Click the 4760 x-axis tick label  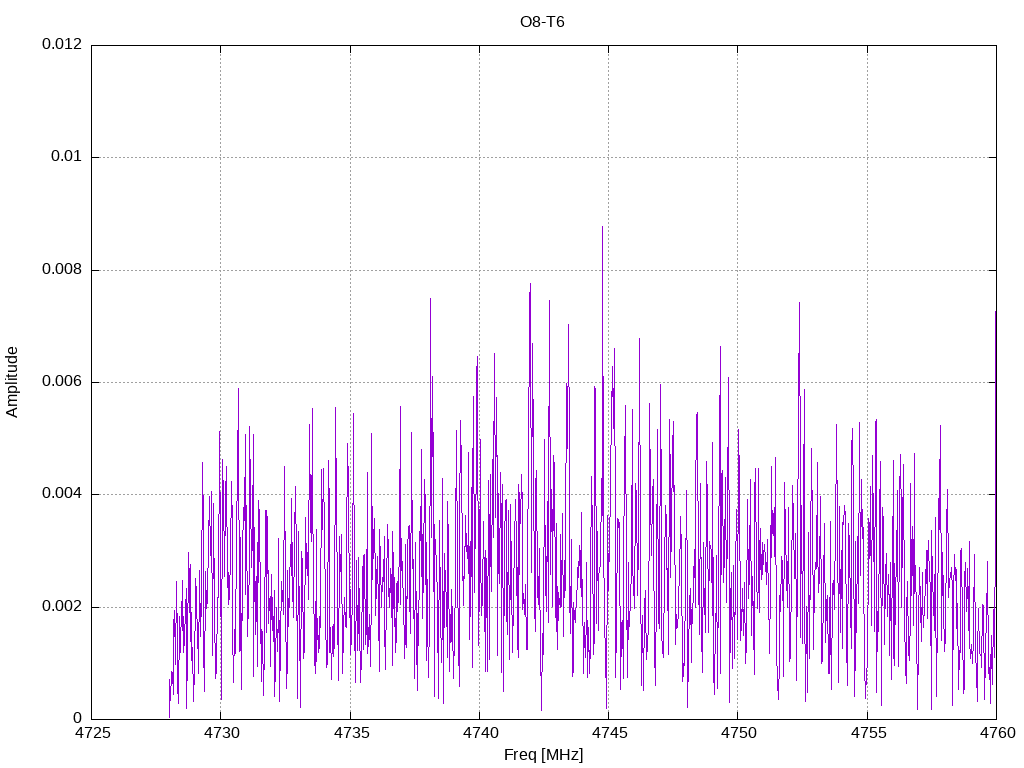[x=997, y=733]
